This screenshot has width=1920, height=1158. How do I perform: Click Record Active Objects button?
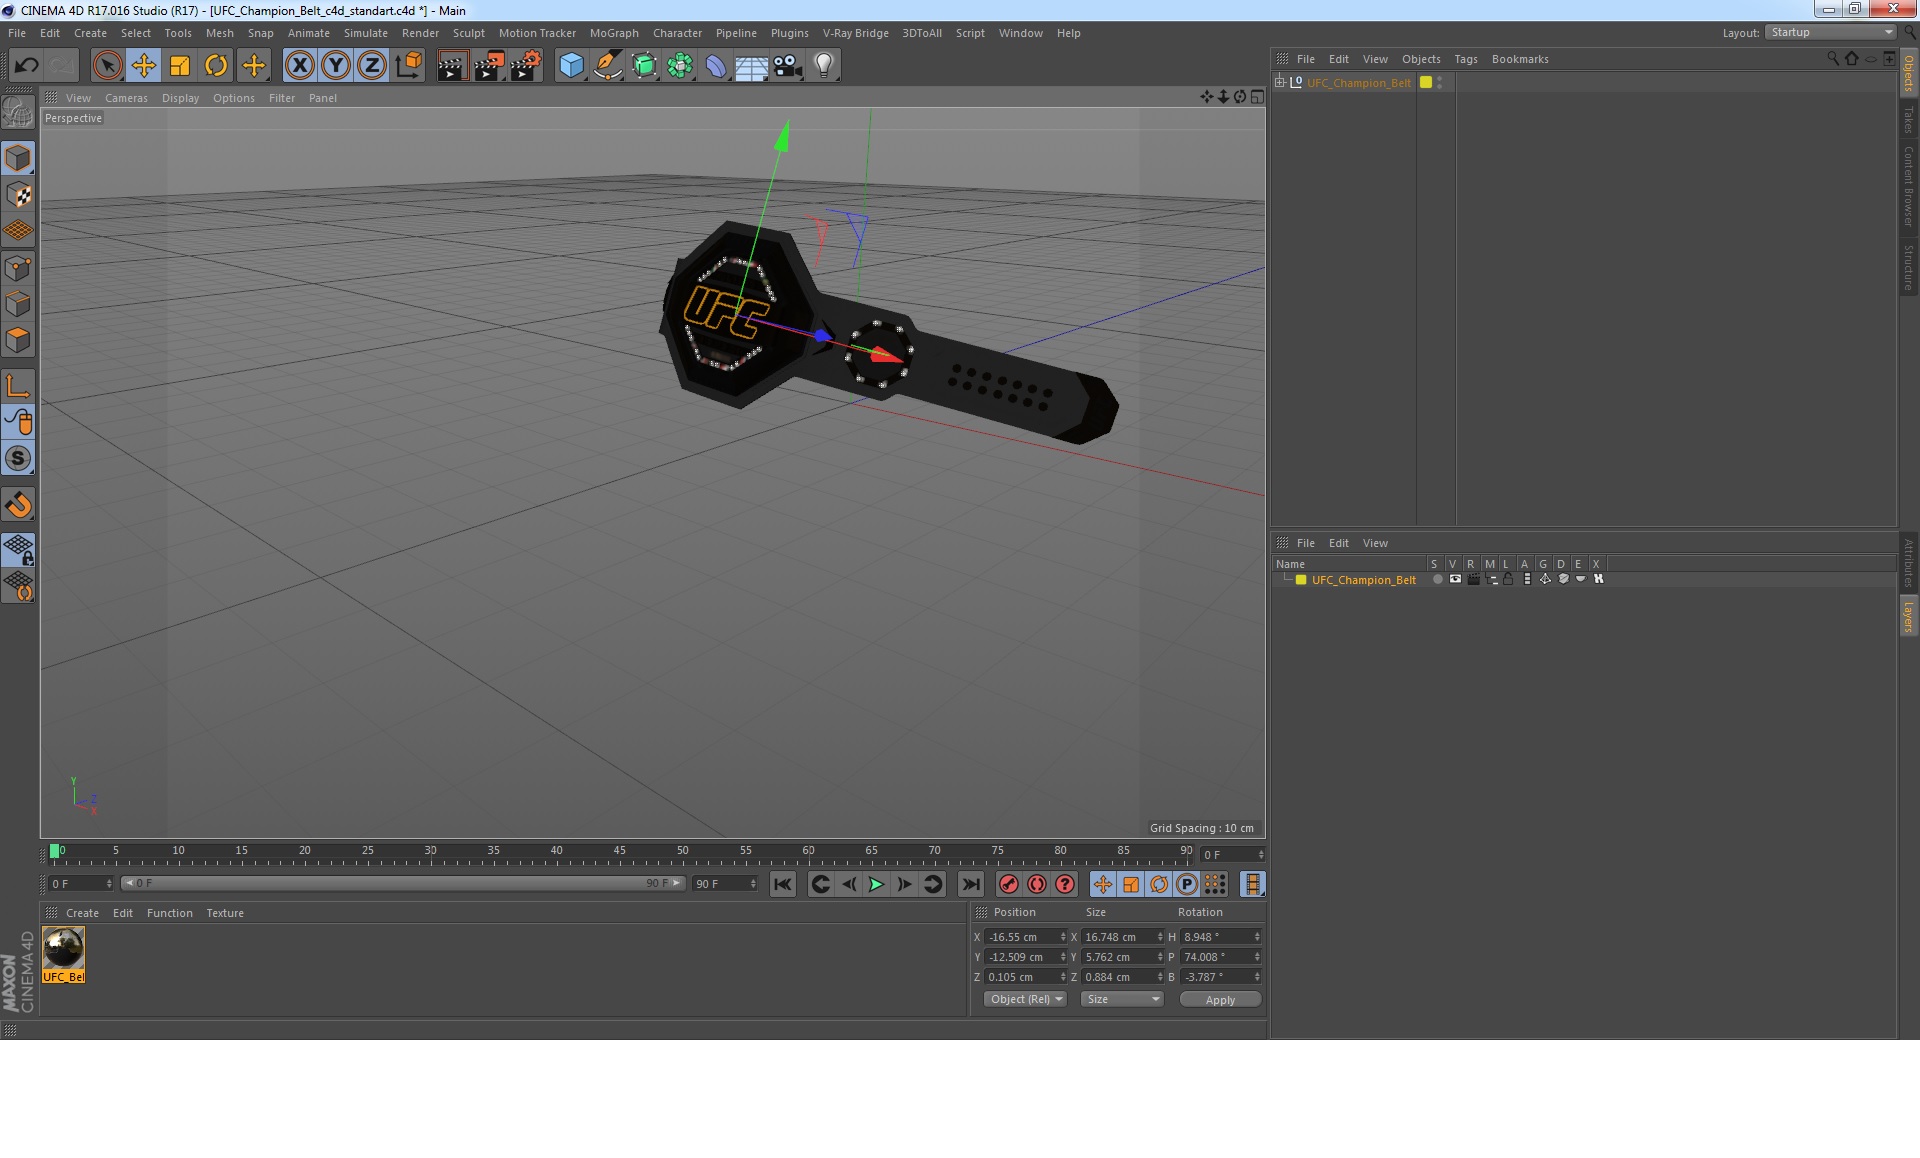coord(1009,884)
